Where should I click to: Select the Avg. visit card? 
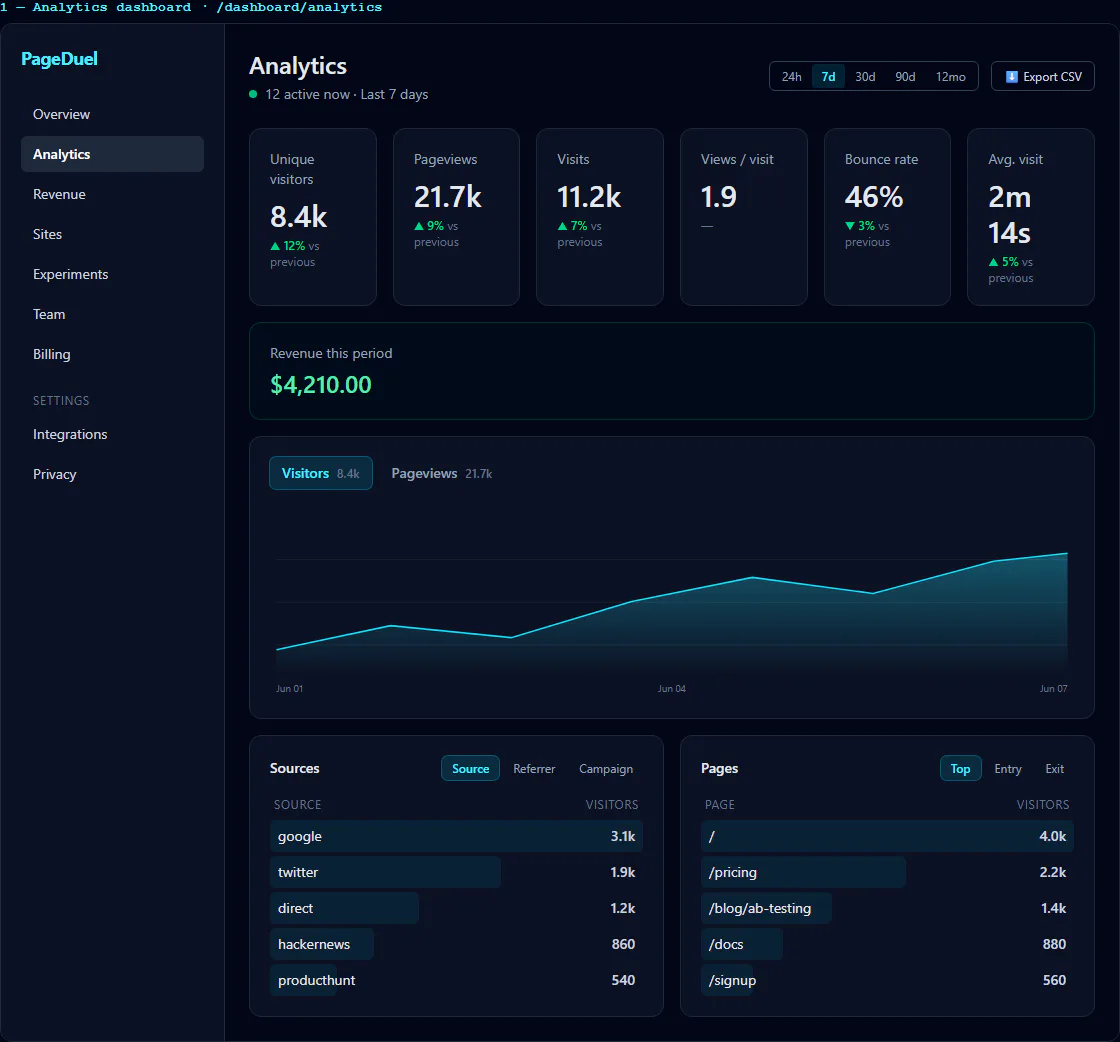tap(1031, 217)
